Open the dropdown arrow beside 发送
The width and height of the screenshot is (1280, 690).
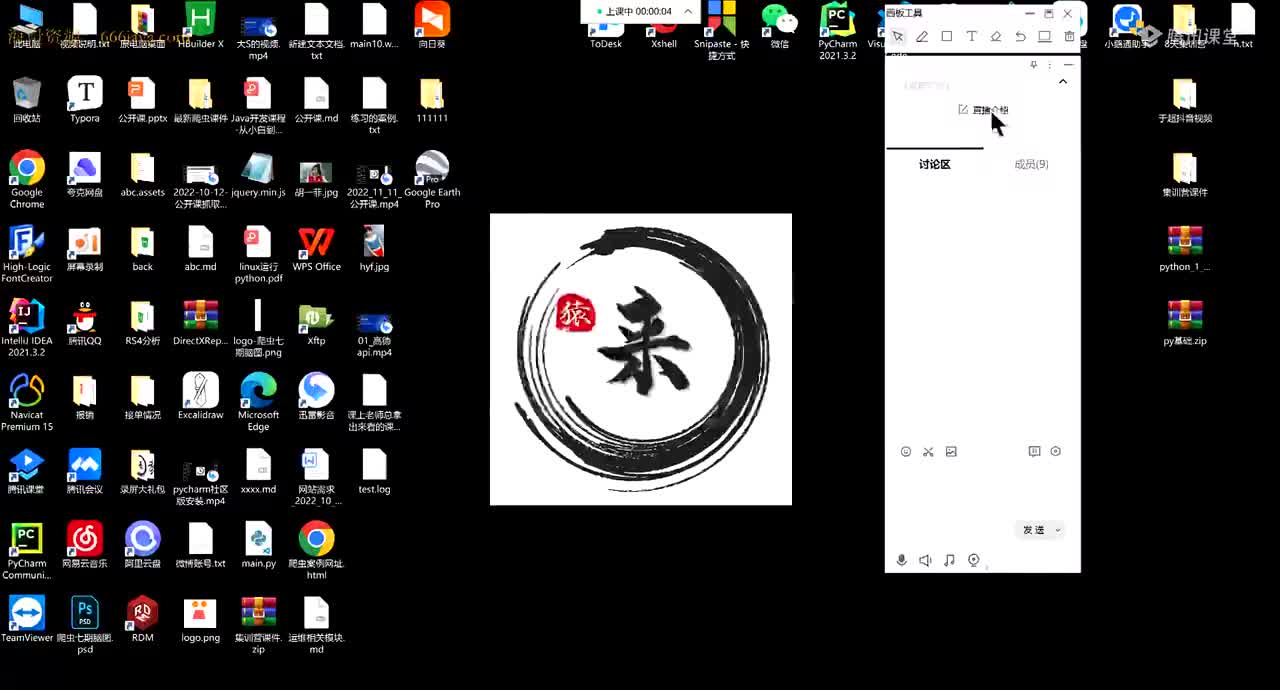1058,530
